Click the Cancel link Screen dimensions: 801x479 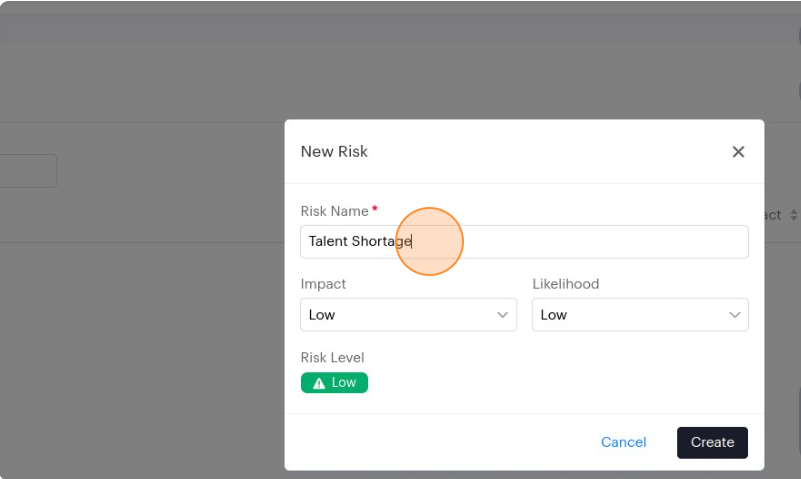coord(623,442)
